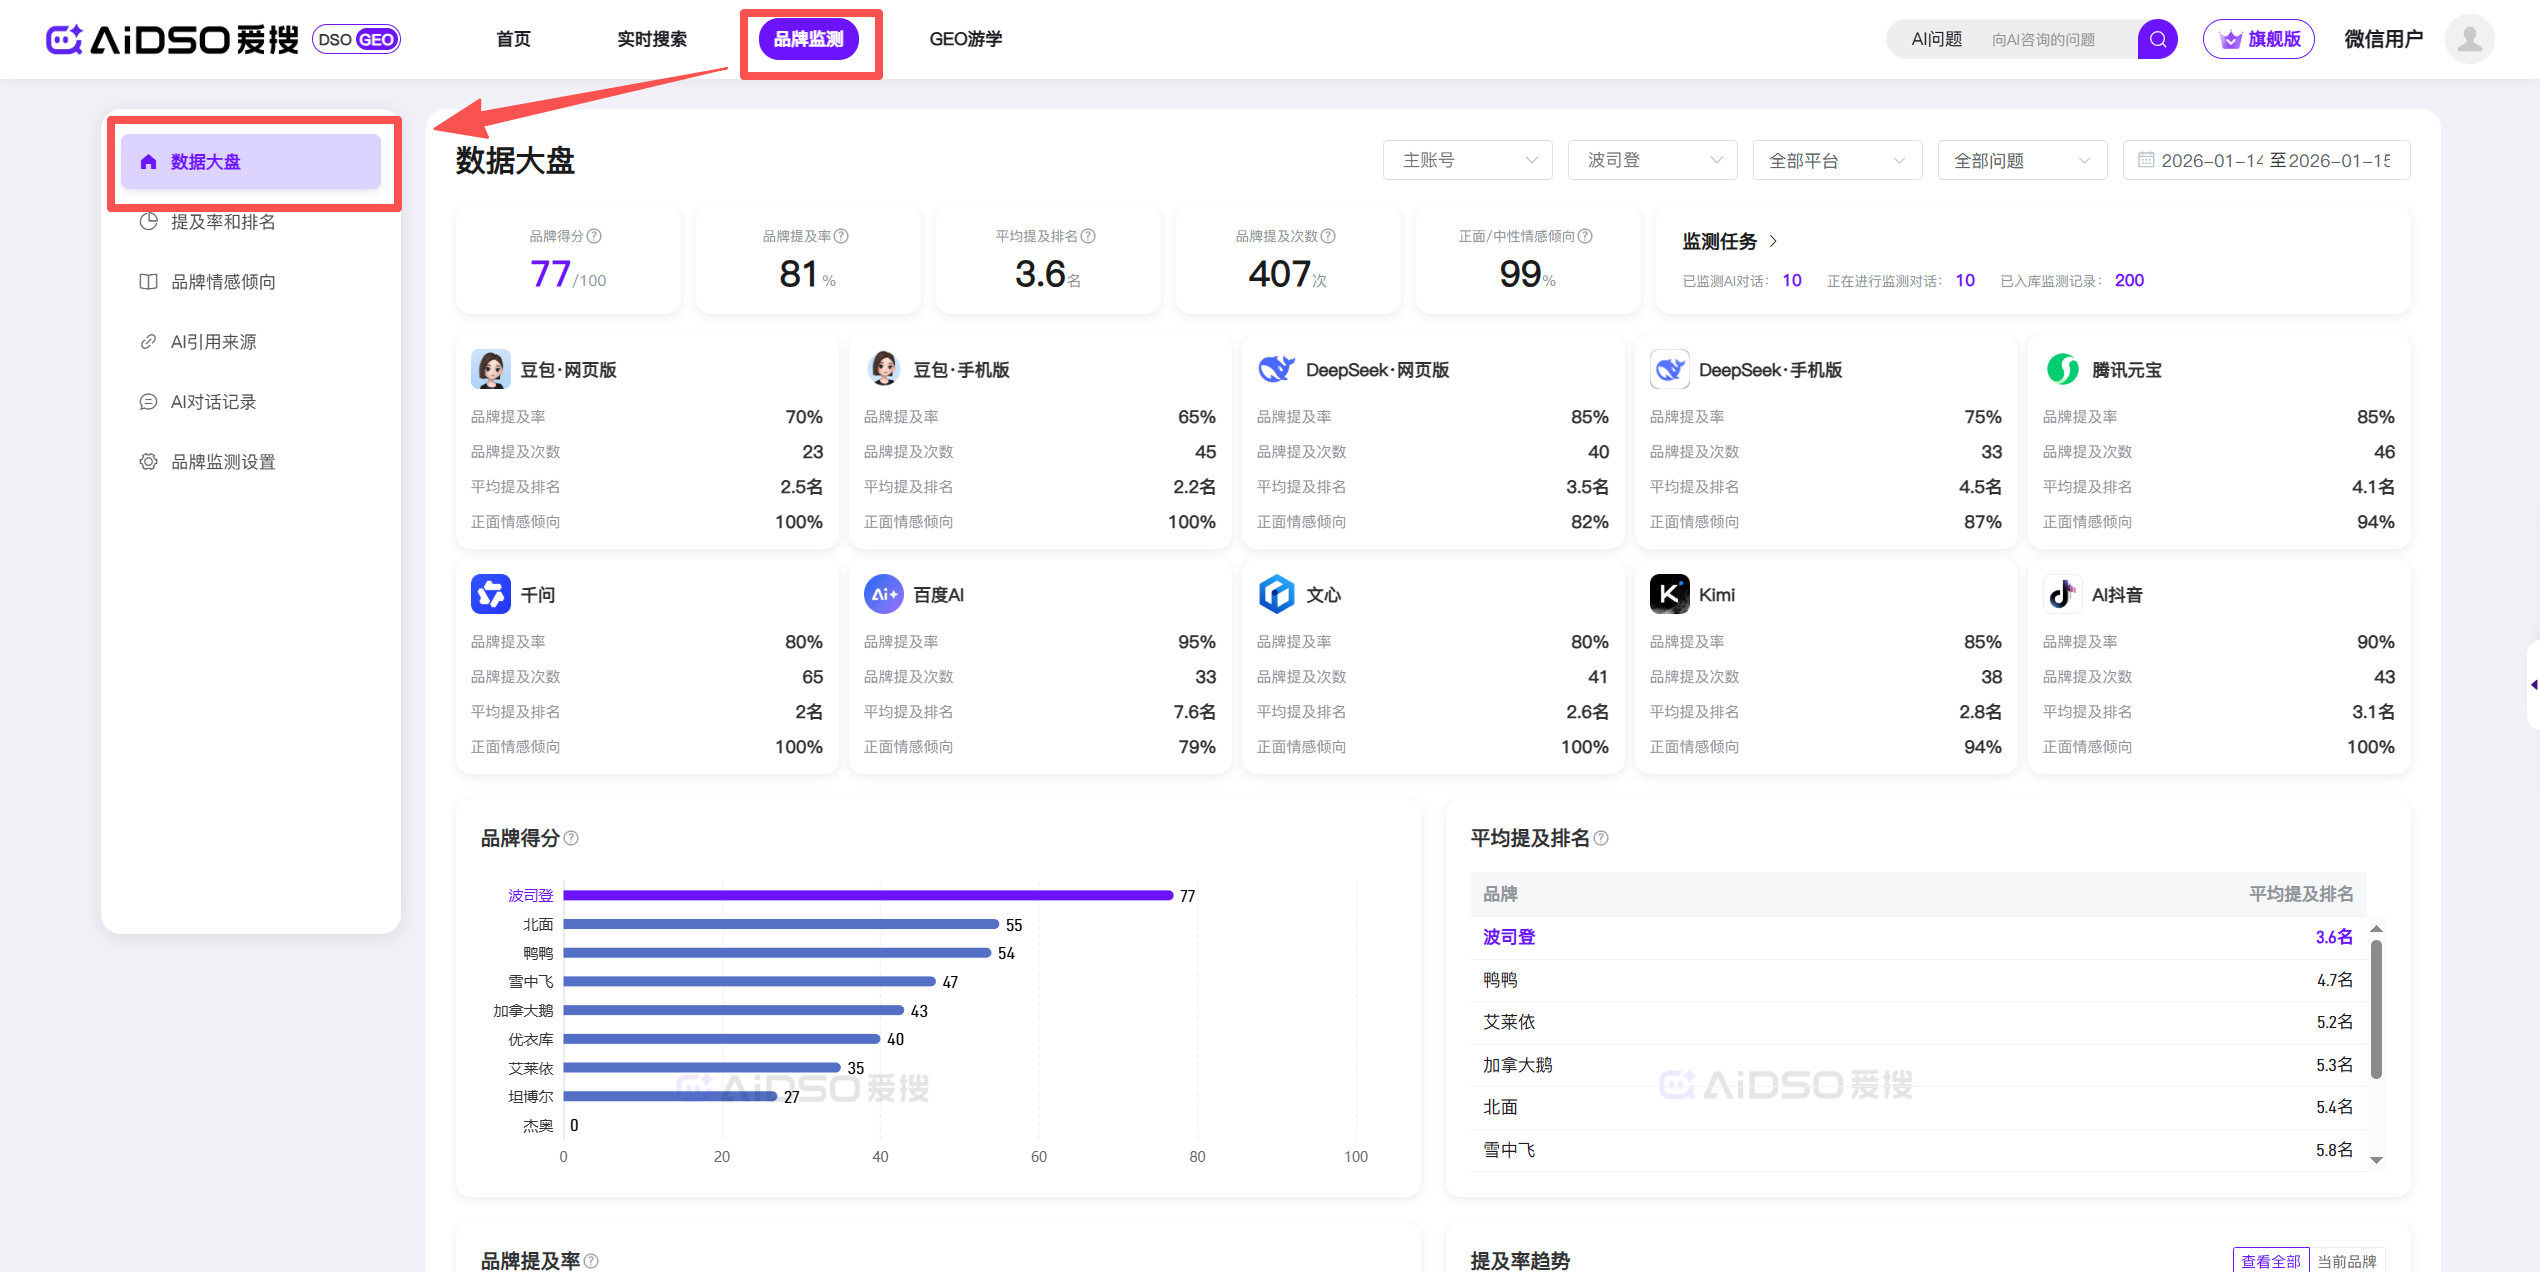Click the 旗舰版 upgrade button
The width and height of the screenshot is (2540, 1272).
click(x=2258, y=39)
